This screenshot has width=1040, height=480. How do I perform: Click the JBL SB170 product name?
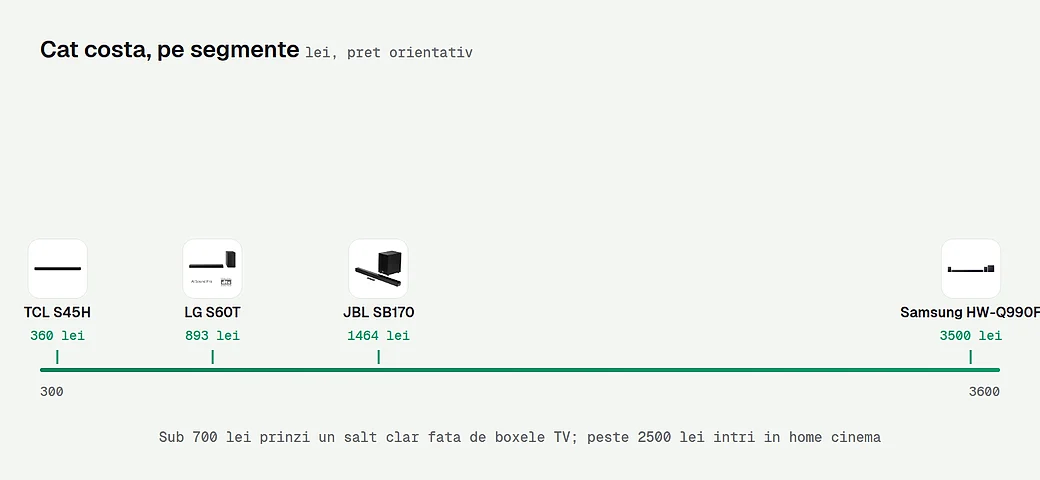pyautogui.click(x=379, y=312)
